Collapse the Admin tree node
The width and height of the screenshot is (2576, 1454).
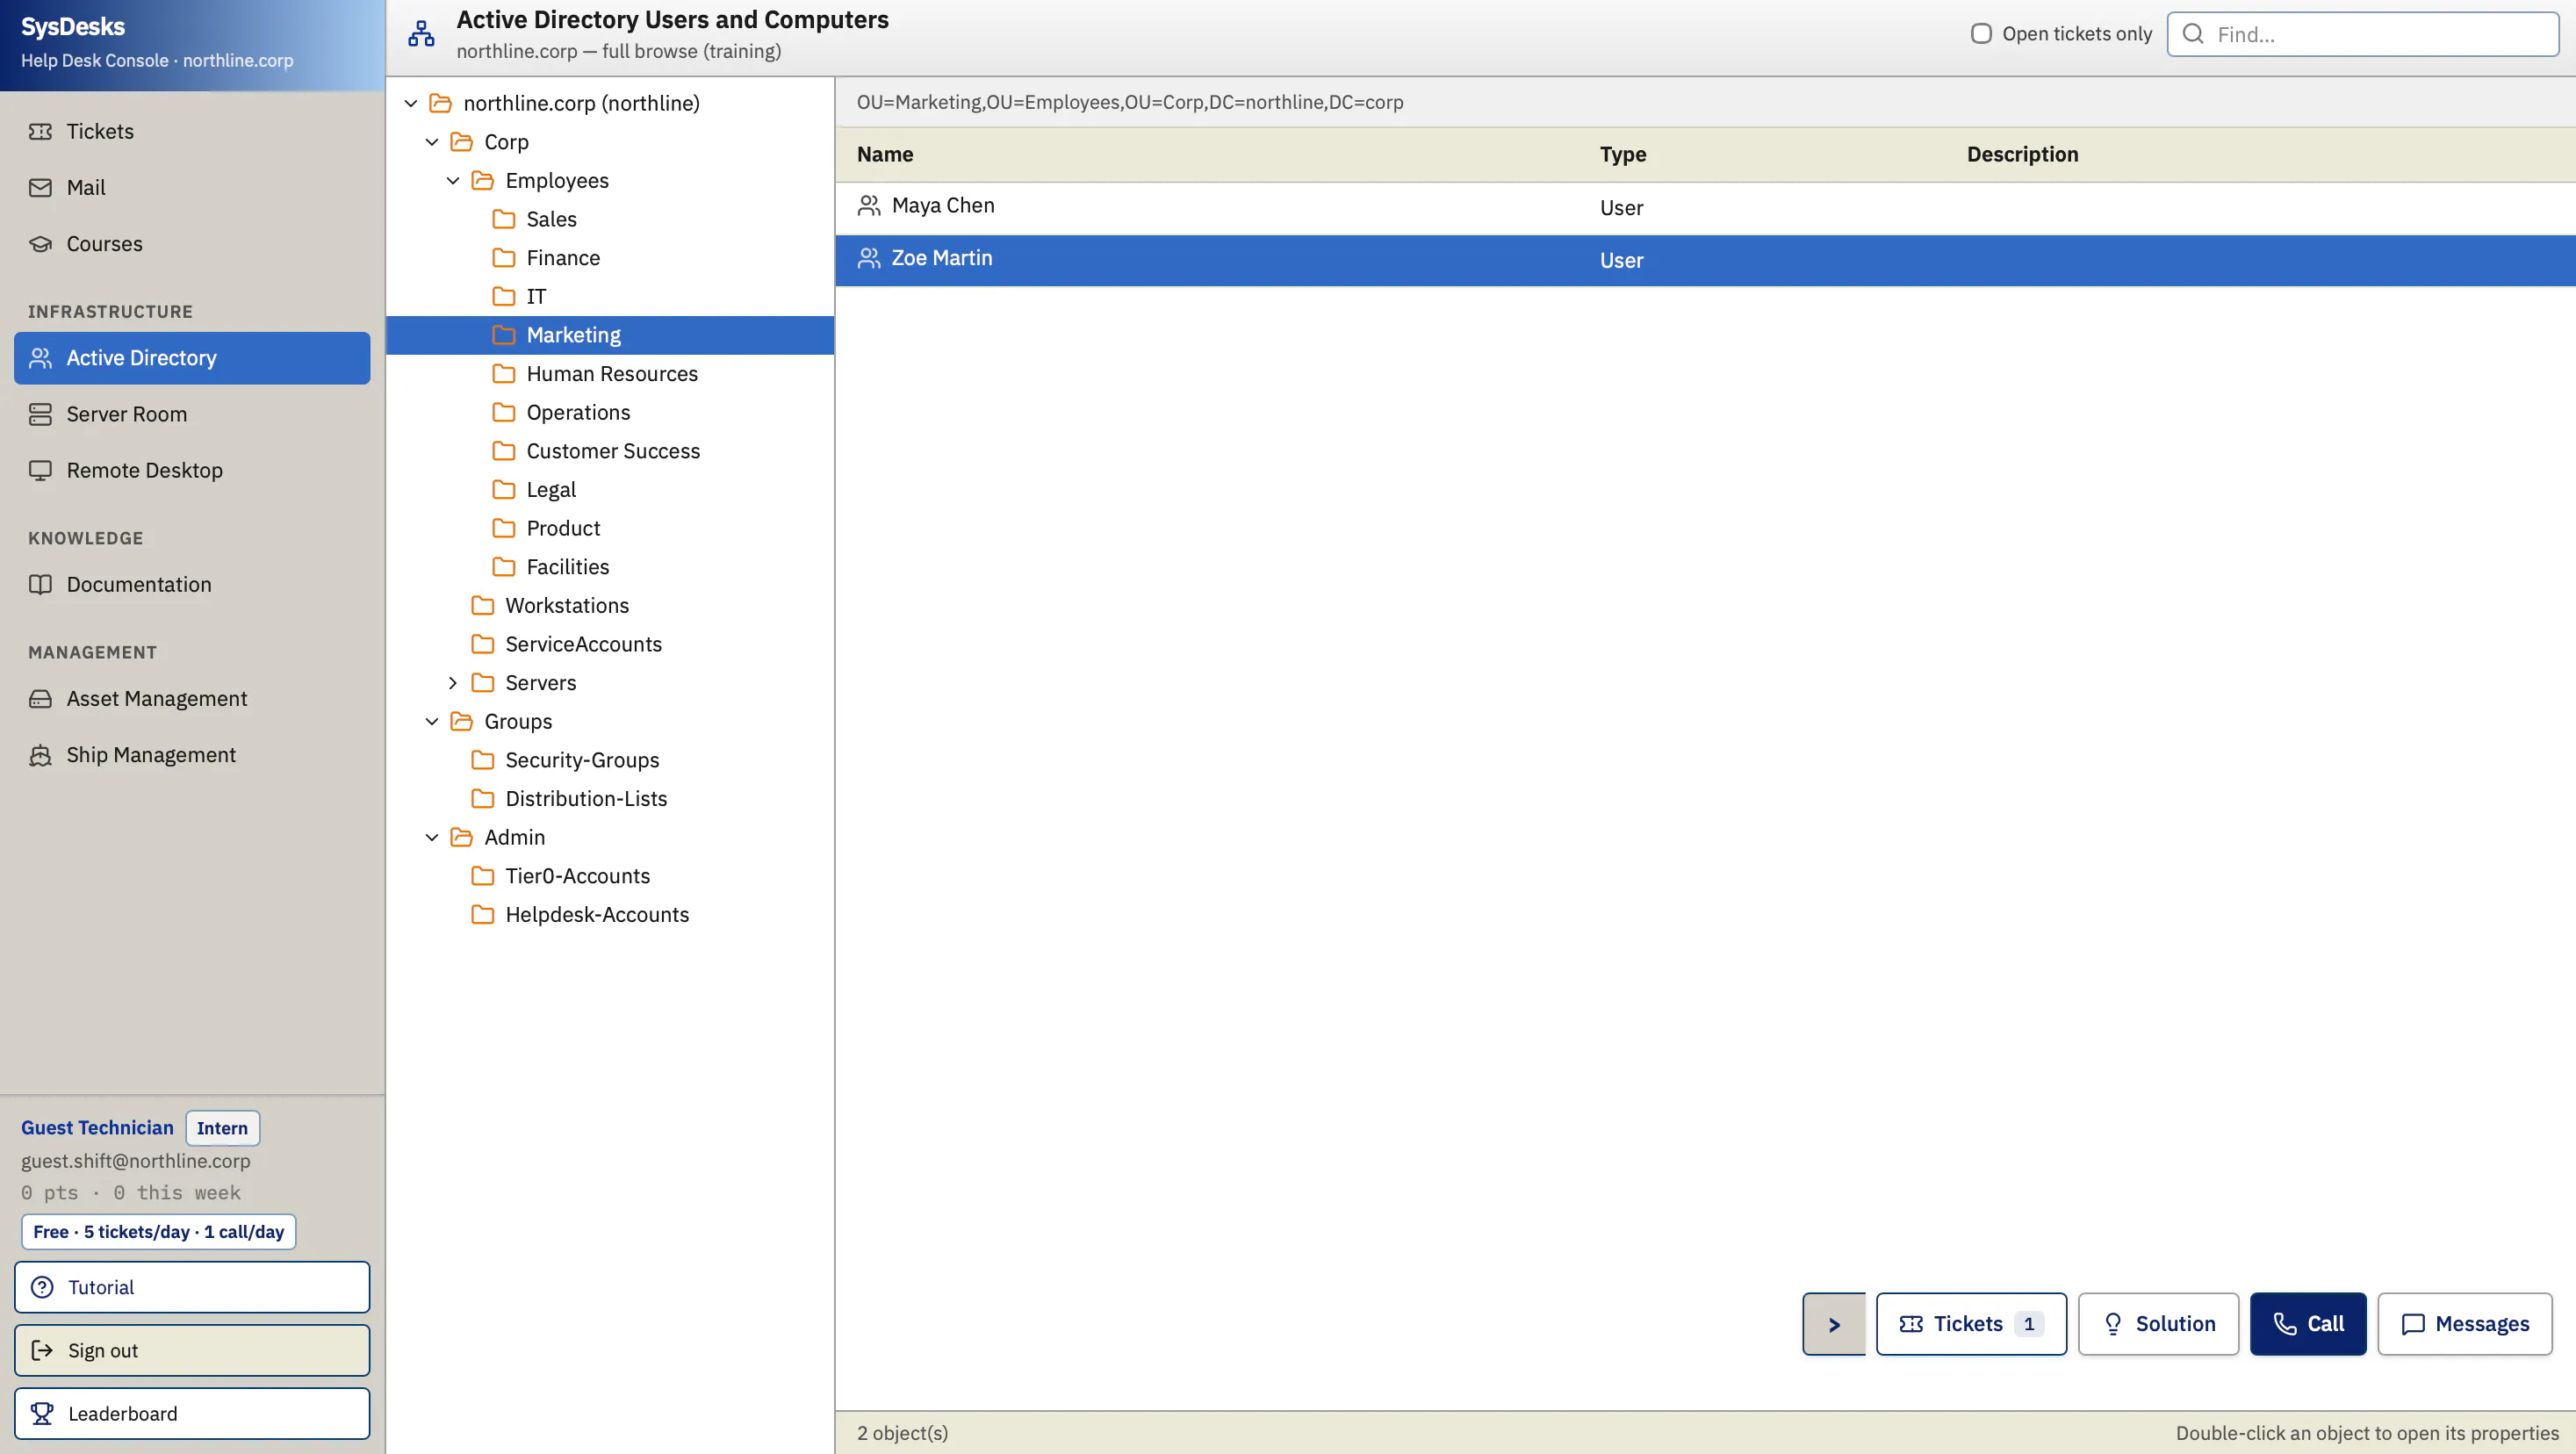click(x=432, y=837)
